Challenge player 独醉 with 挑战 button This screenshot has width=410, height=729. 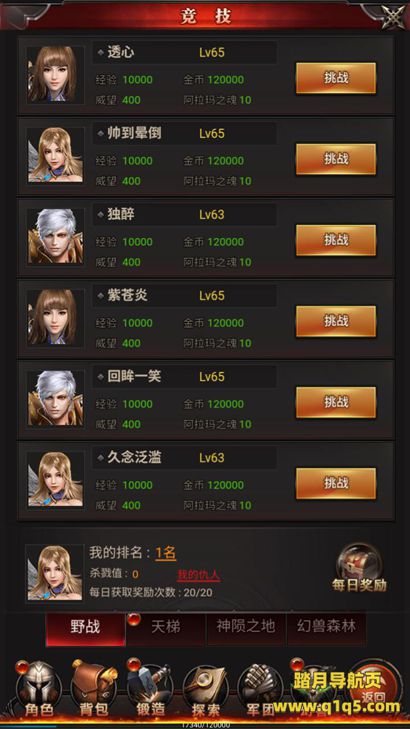[336, 240]
